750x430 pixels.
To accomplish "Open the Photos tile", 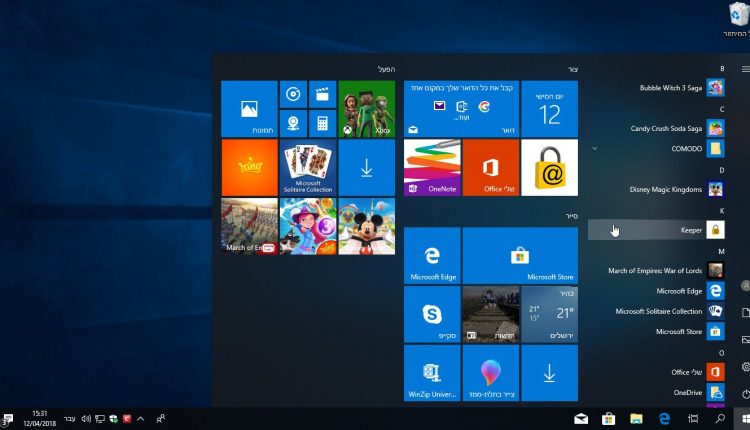I will tap(249, 109).
